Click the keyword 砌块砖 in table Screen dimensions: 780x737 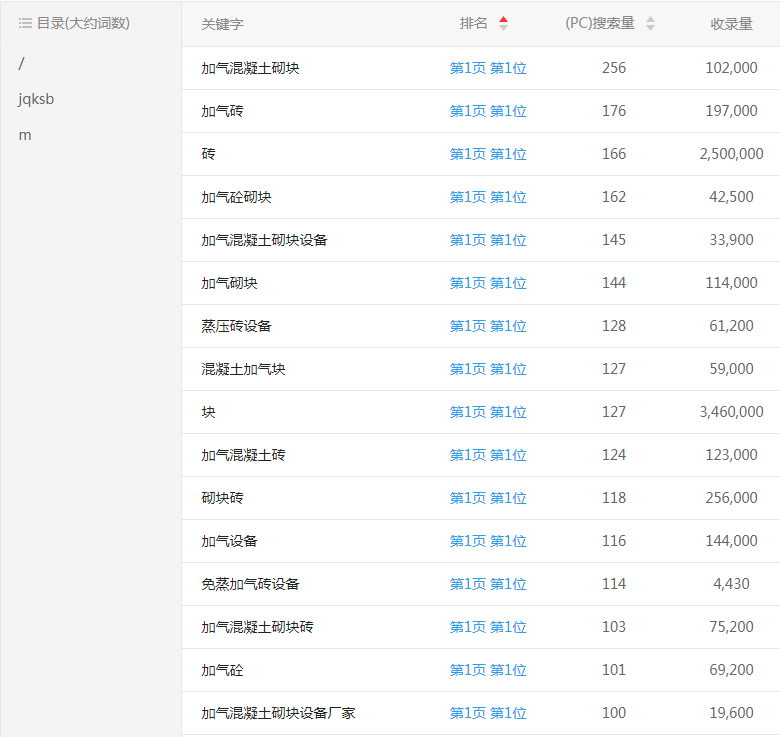point(222,498)
